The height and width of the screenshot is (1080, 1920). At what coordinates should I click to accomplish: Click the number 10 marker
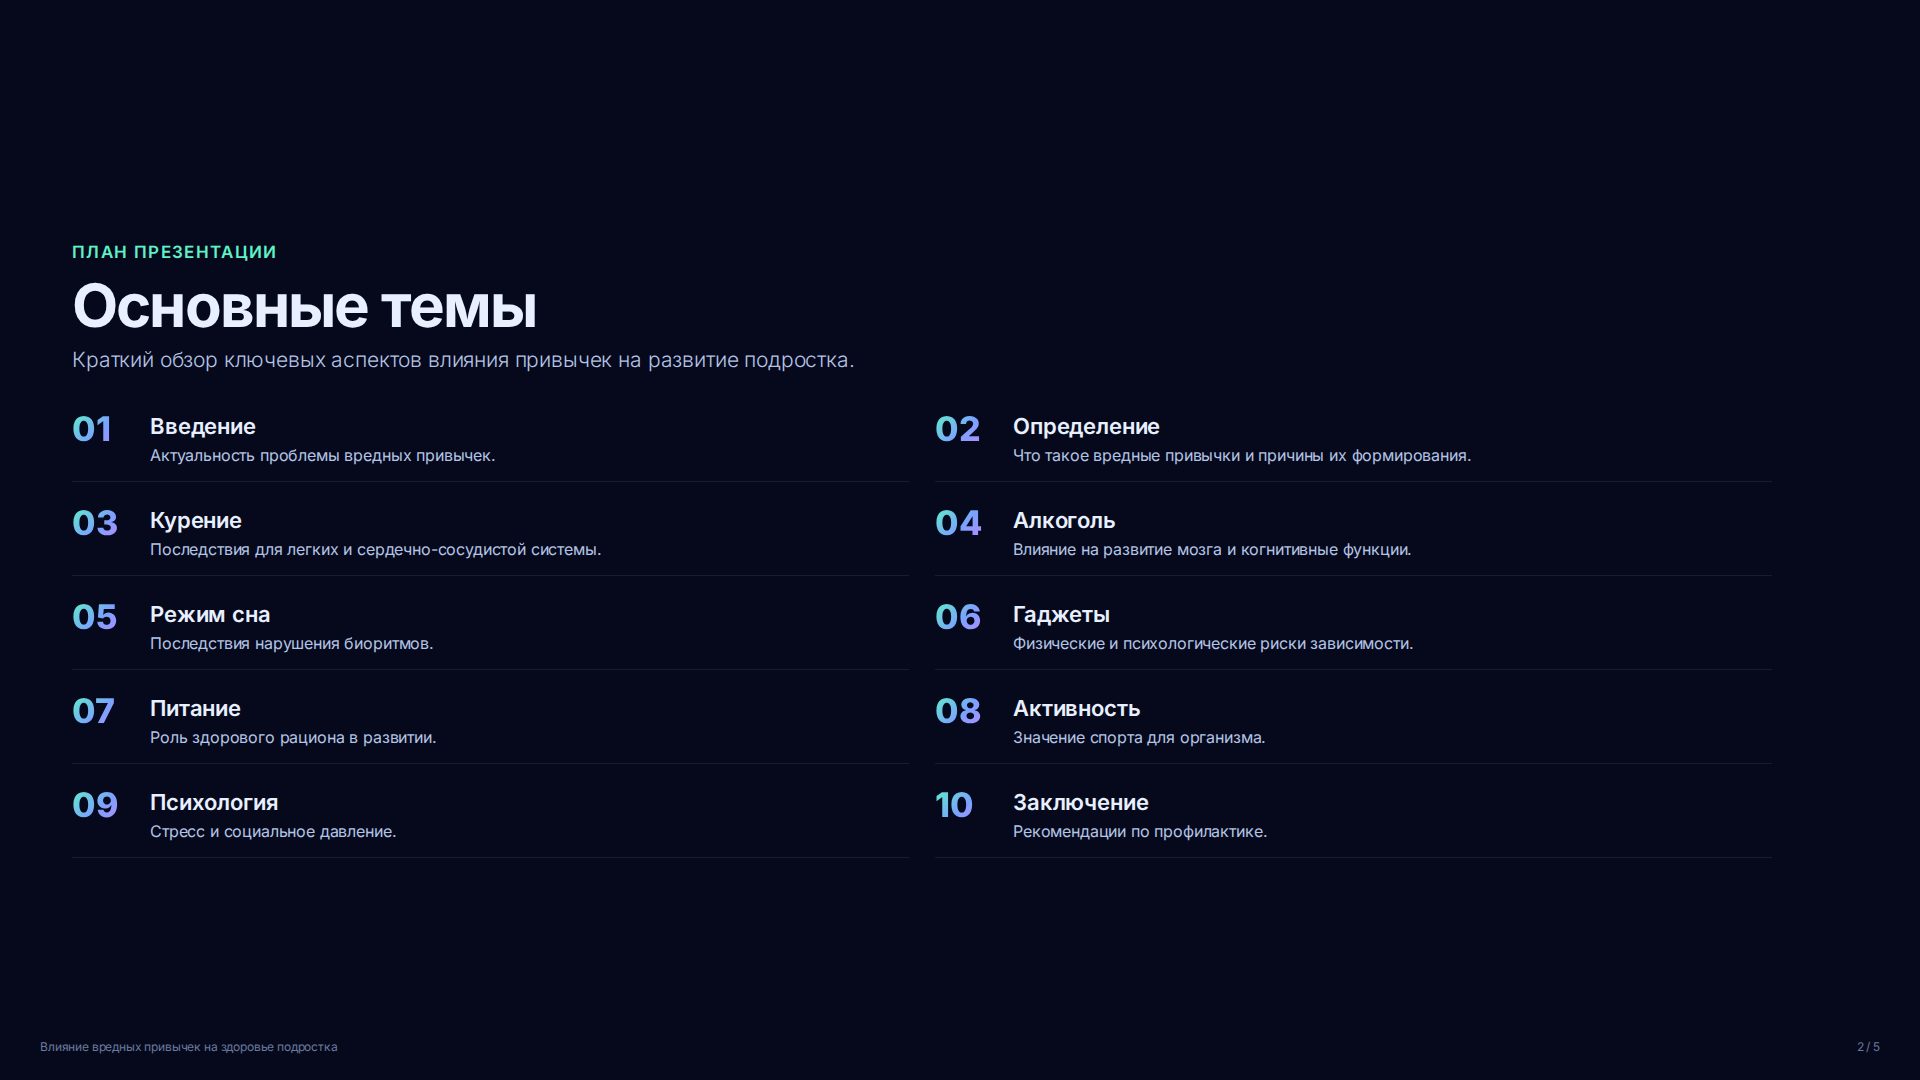tap(953, 805)
